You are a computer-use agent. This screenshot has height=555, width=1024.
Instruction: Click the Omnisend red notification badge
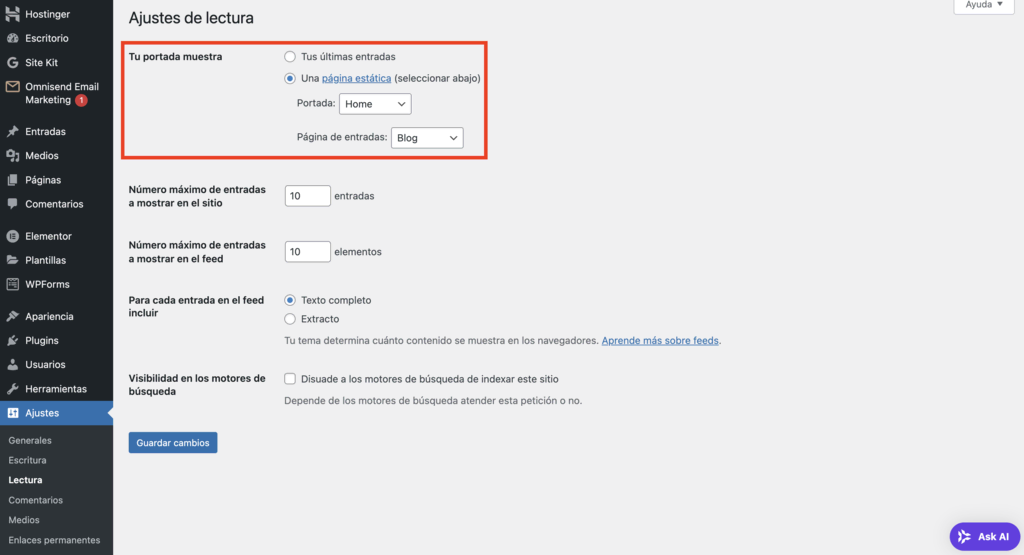[81, 100]
